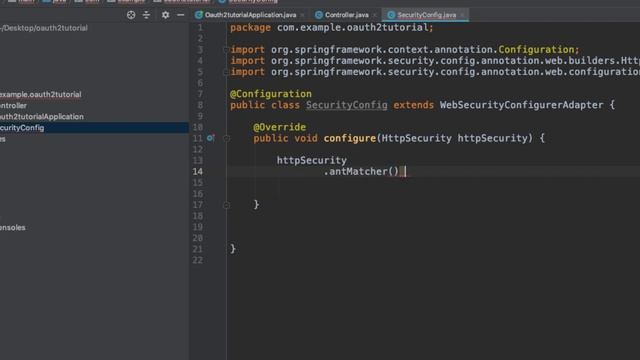Click line number 22 in gutter
Viewport: 640px width, 360px height.
(x=198, y=260)
